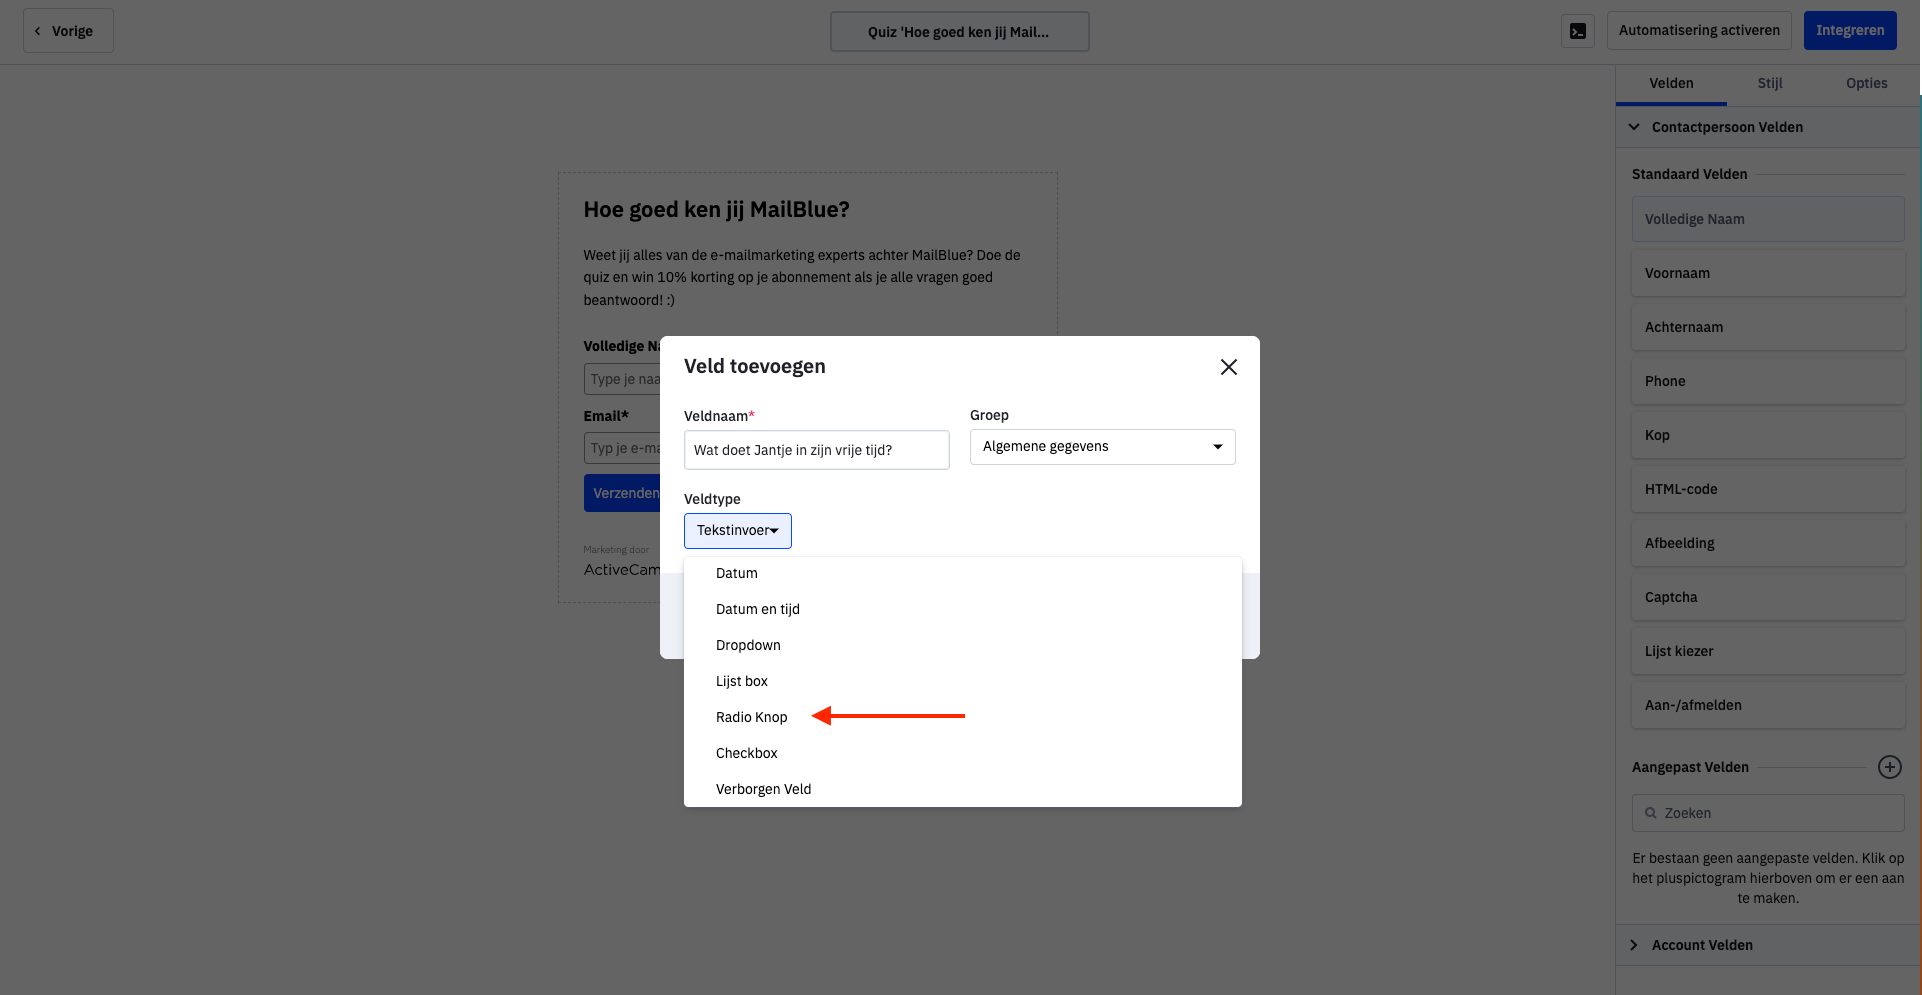Expand the Account Velden section
Image resolution: width=1922 pixels, height=995 pixels.
(1634, 945)
